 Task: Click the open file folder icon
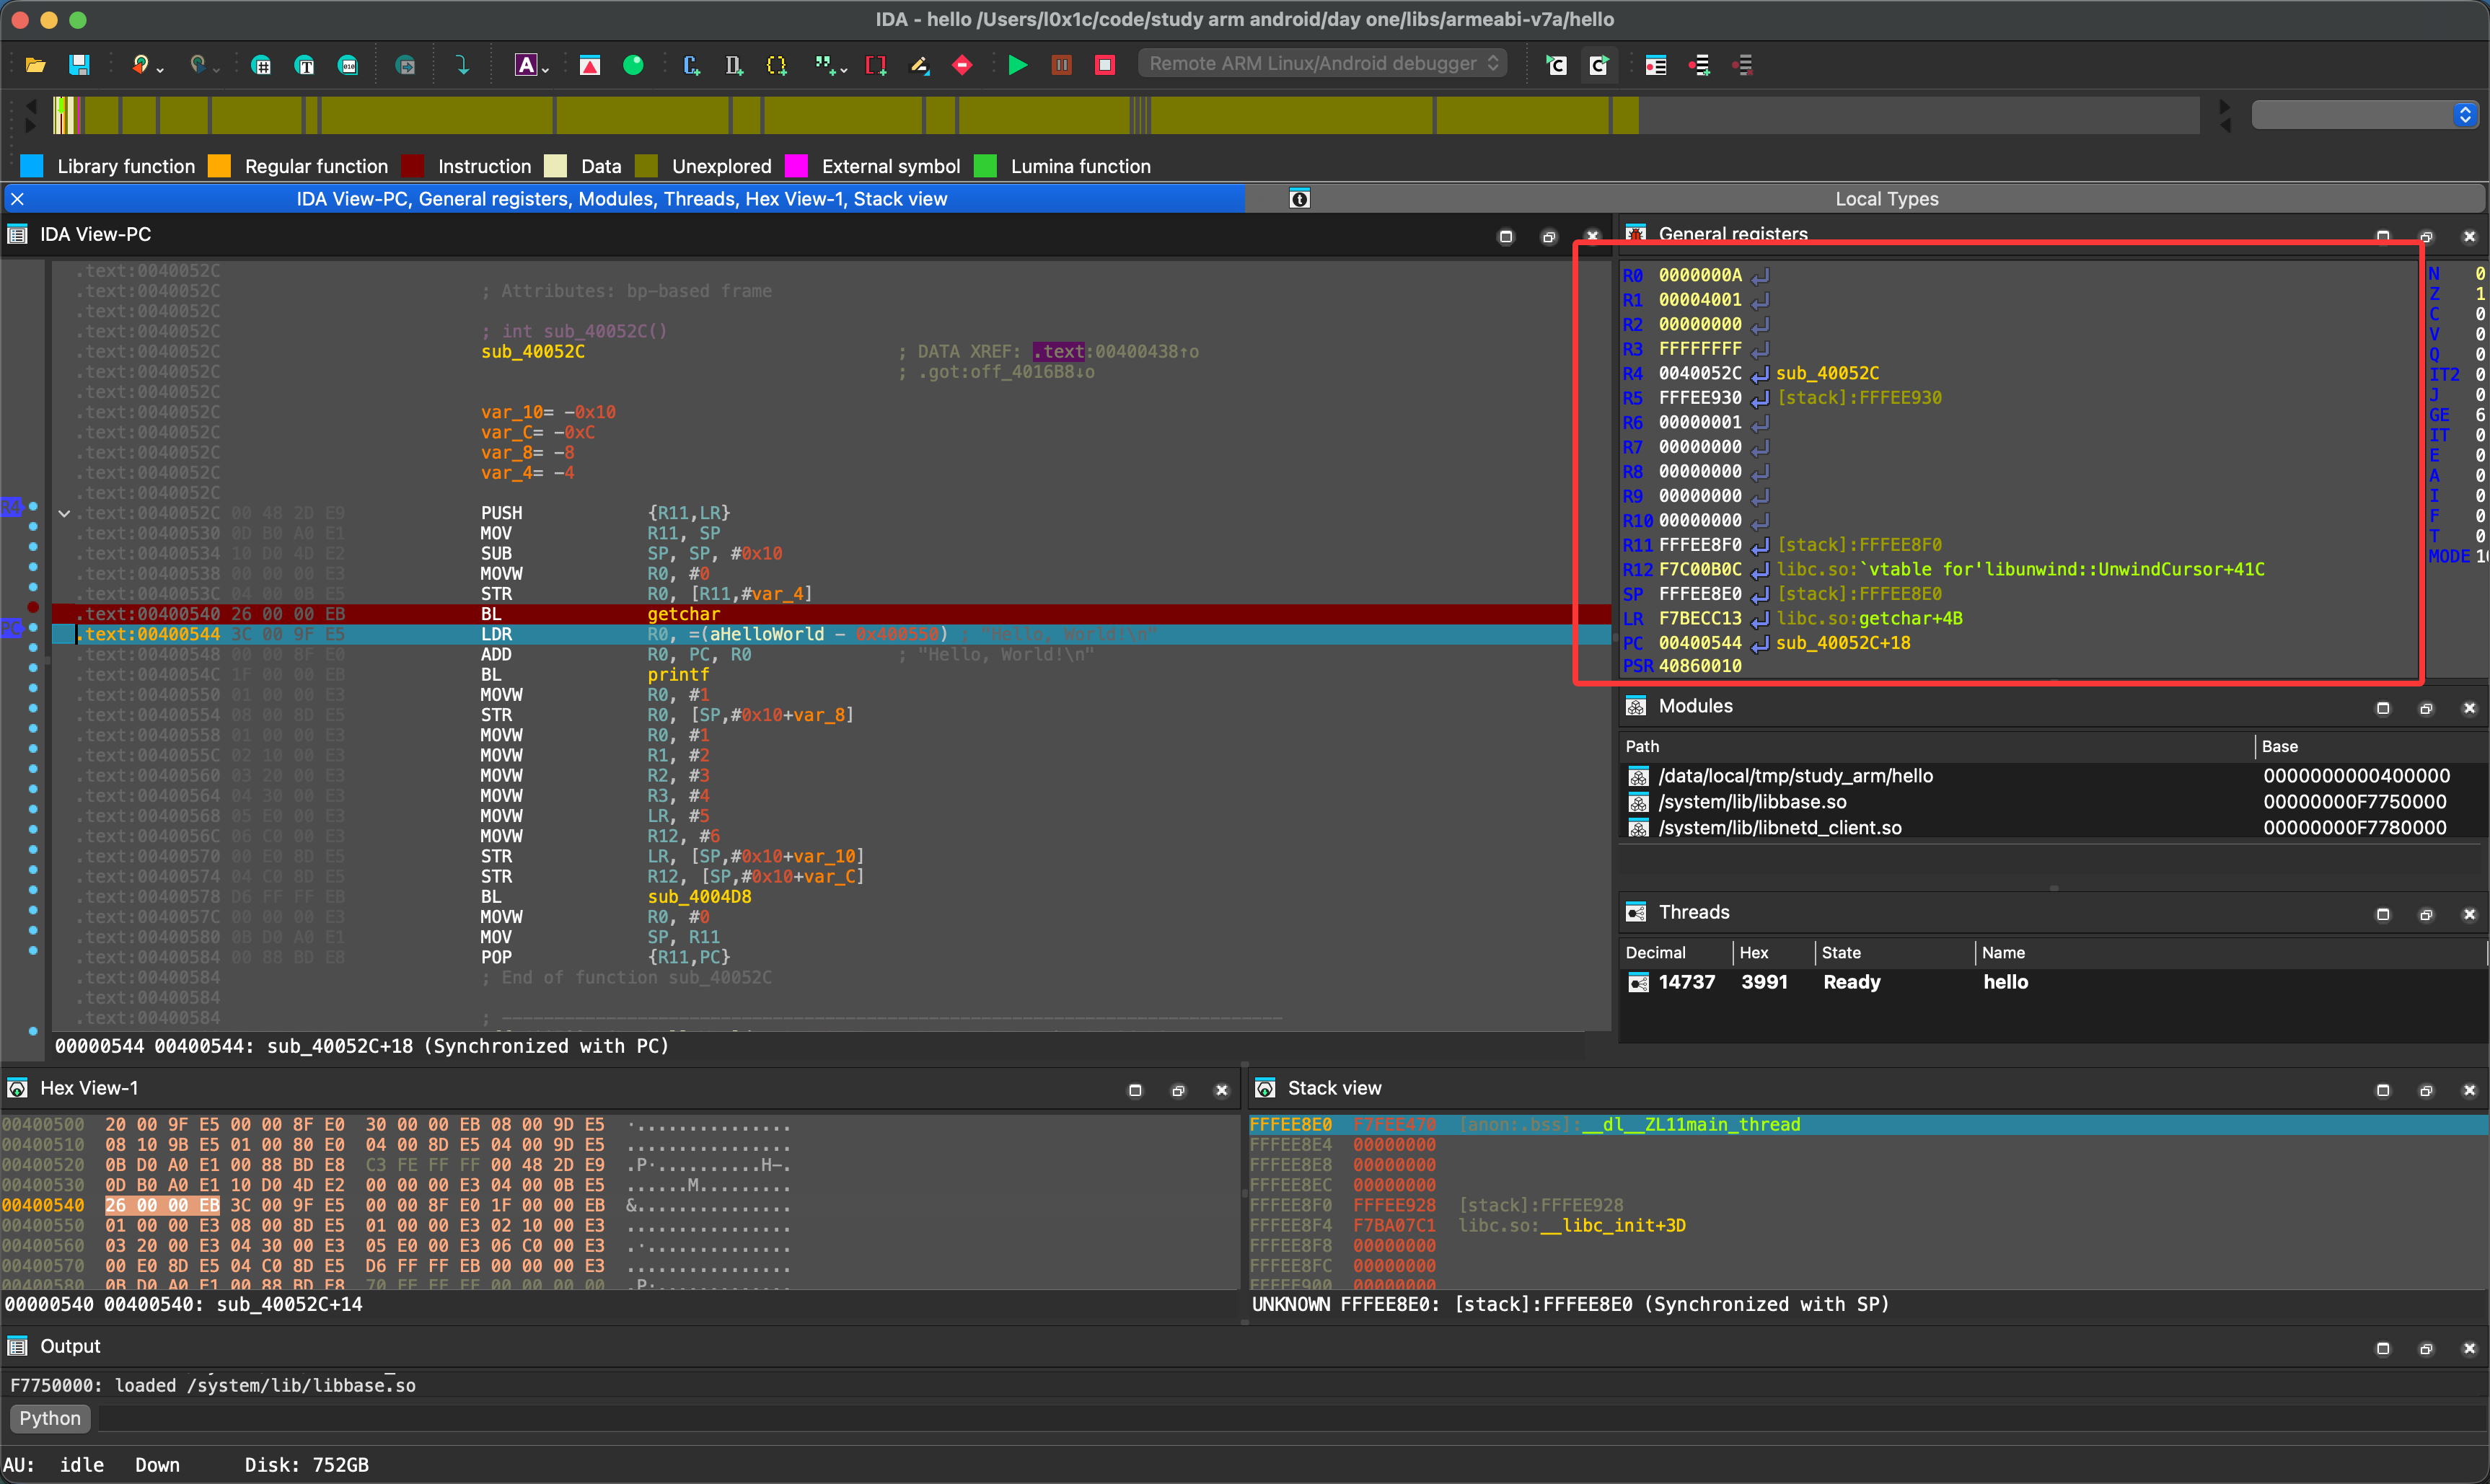point(35,65)
